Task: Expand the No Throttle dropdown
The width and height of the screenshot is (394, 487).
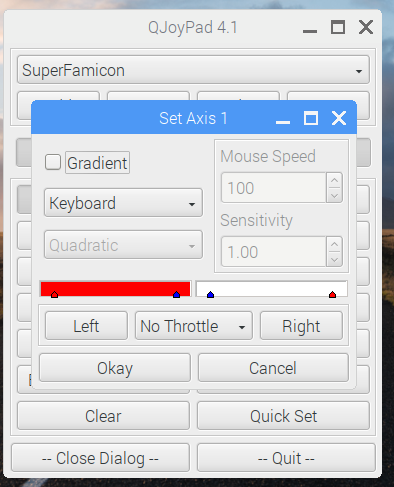Action: tap(194, 326)
